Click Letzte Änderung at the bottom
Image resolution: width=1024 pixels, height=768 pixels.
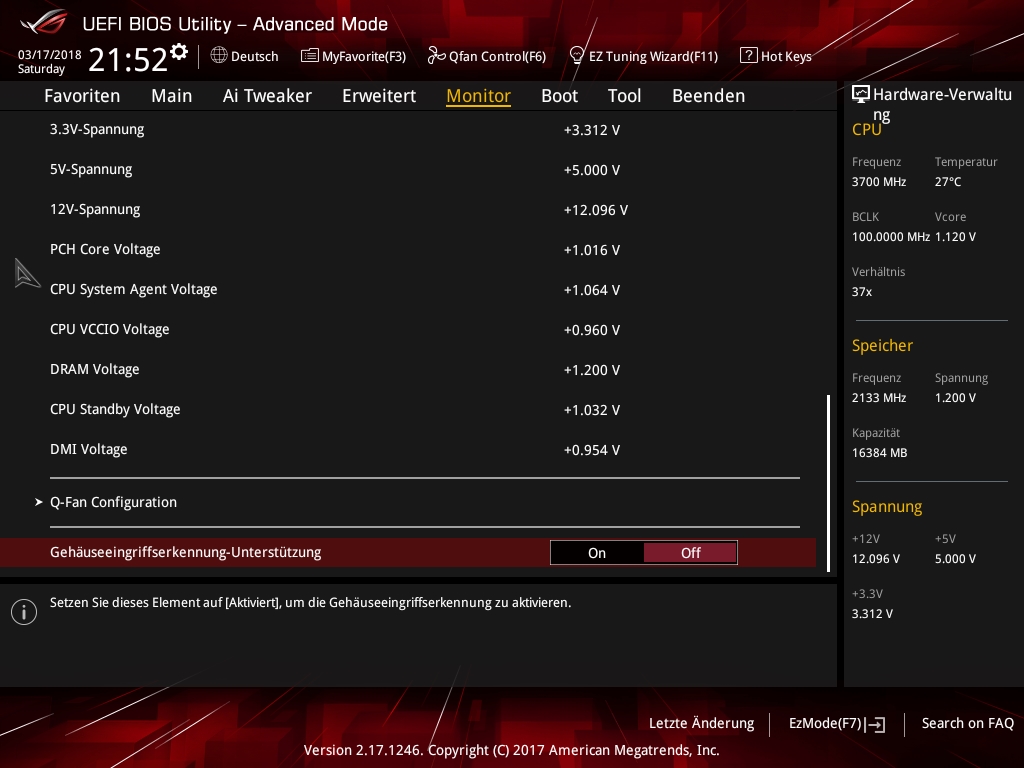(701, 724)
